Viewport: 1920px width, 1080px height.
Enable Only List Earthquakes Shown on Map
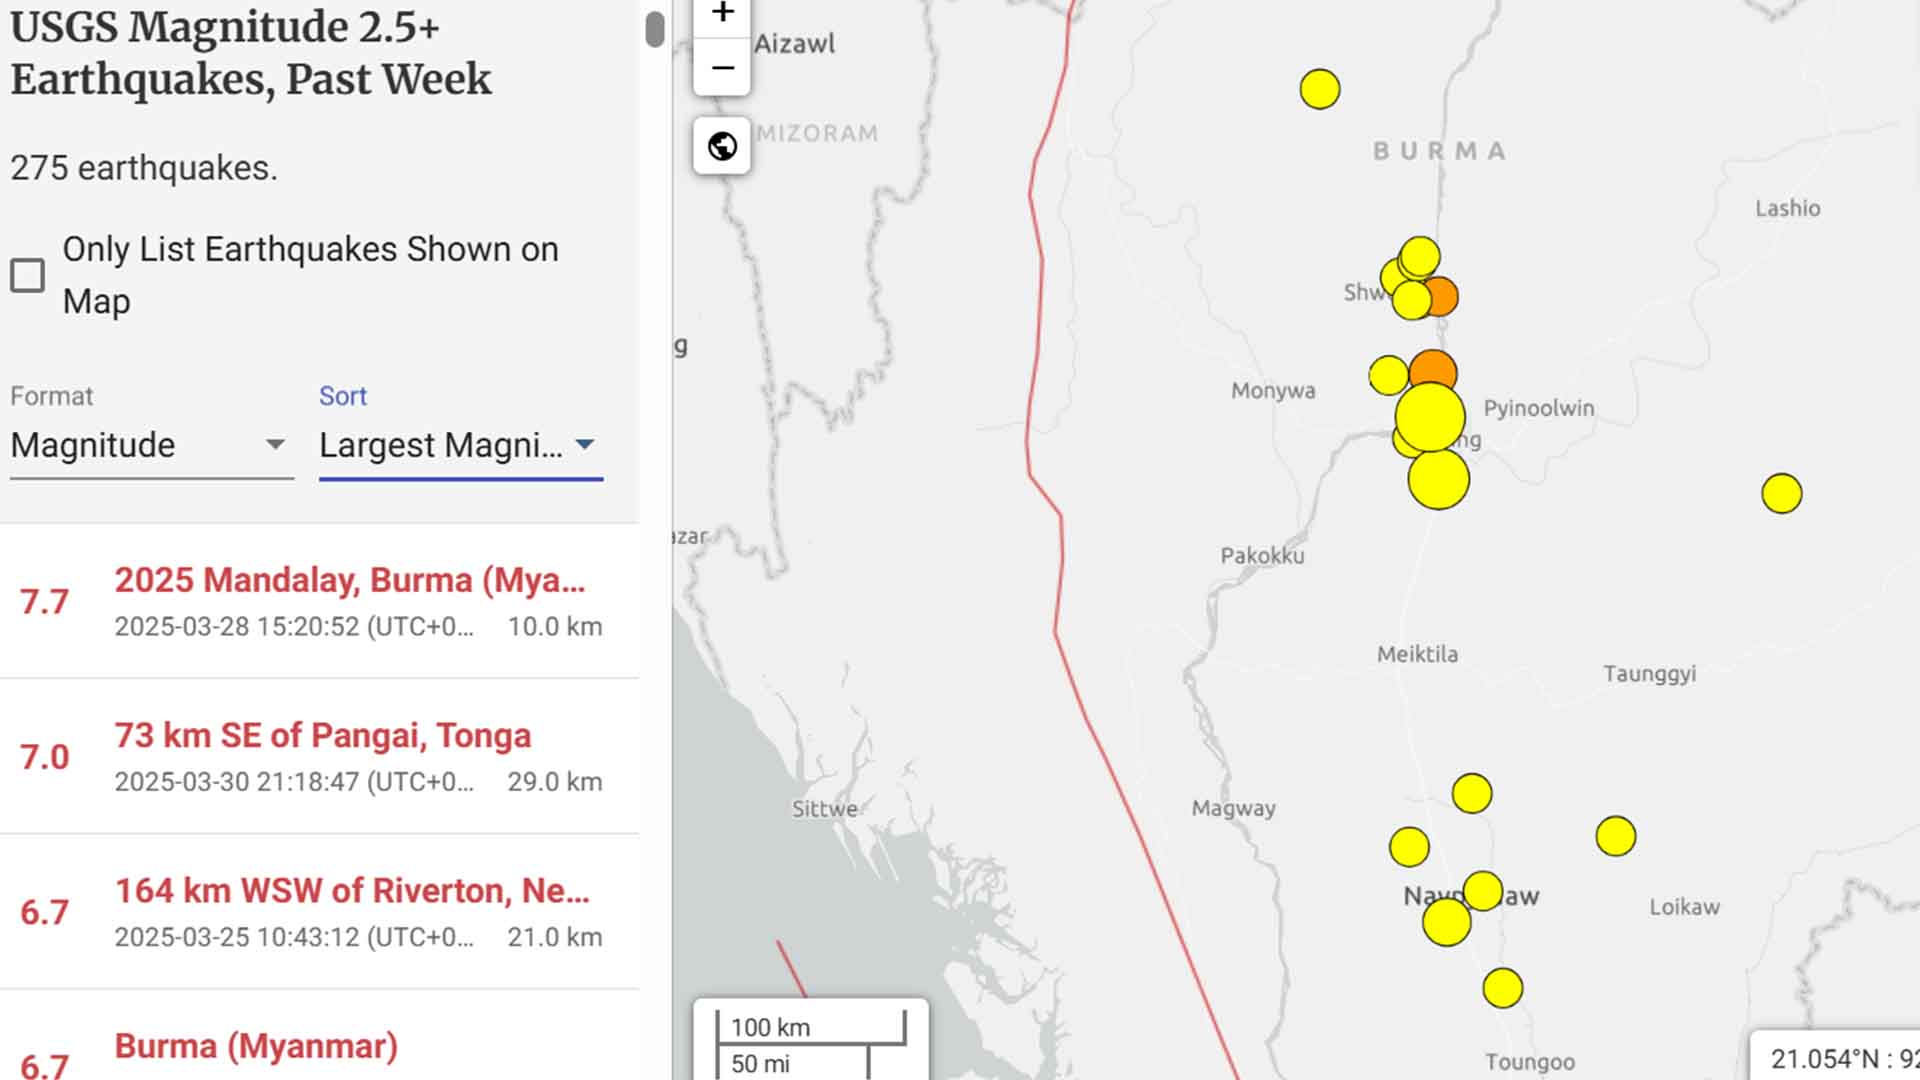pos(28,275)
